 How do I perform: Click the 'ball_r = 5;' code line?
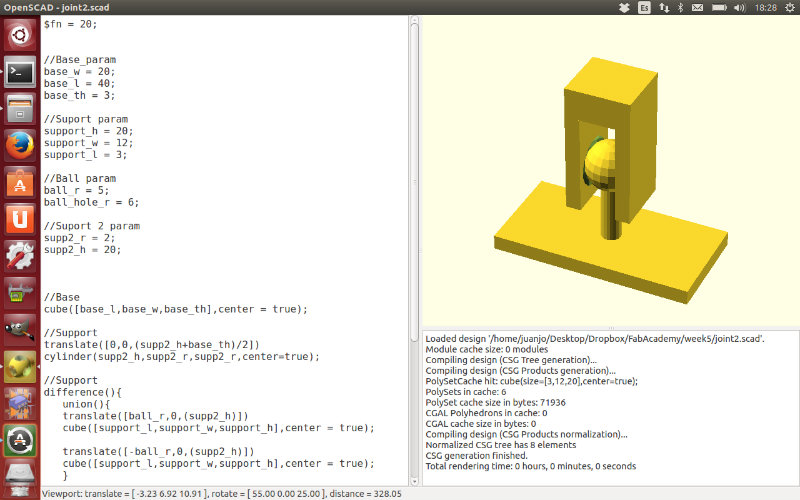[x=76, y=190]
